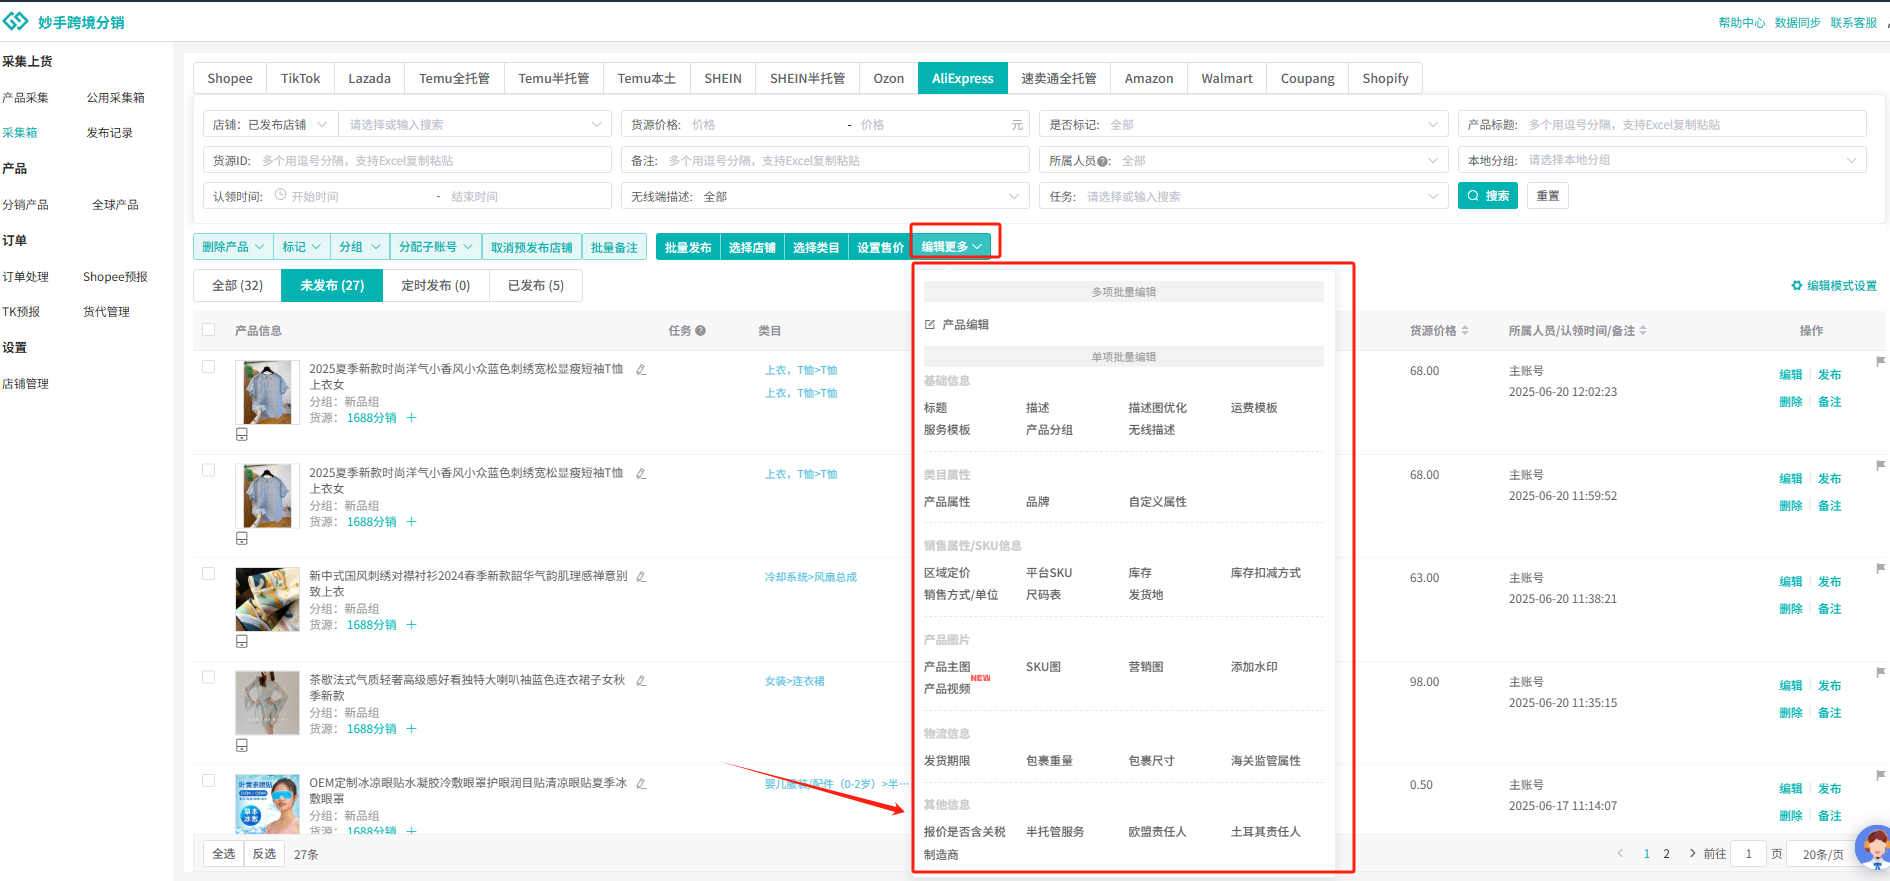
Task: Click the 全选 button at bottom
Action: (x=224, y=854)
